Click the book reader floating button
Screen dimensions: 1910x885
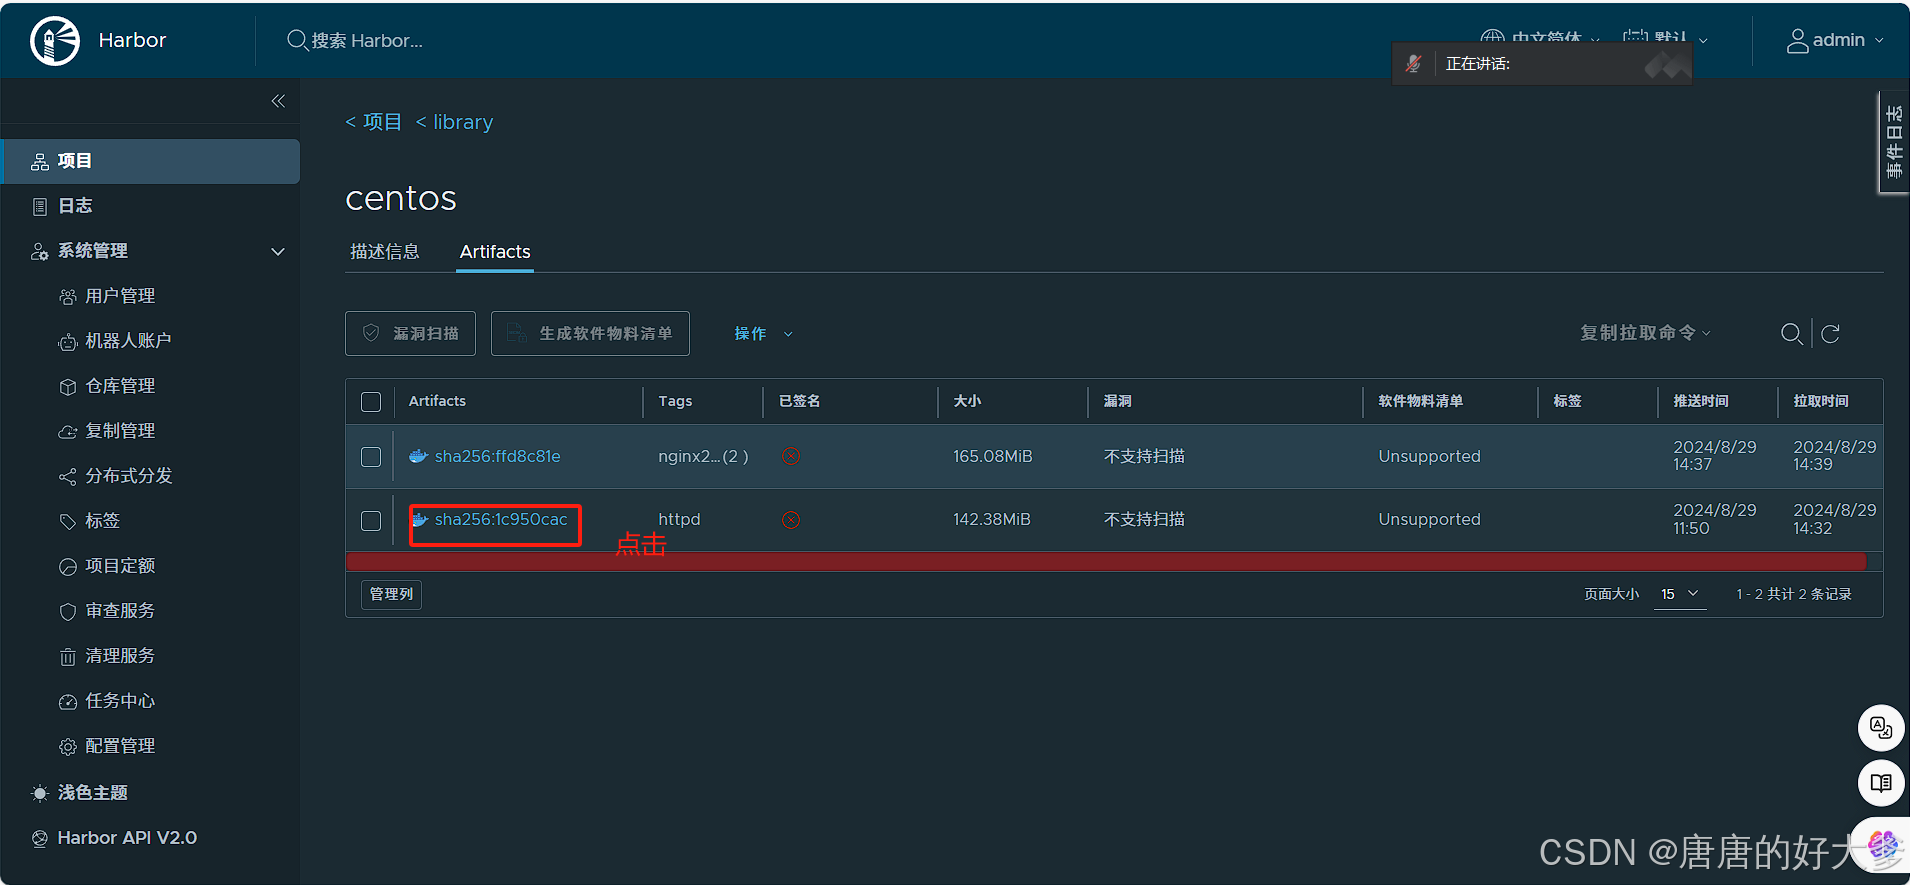pyautogui.click(x=1881, y=782)
